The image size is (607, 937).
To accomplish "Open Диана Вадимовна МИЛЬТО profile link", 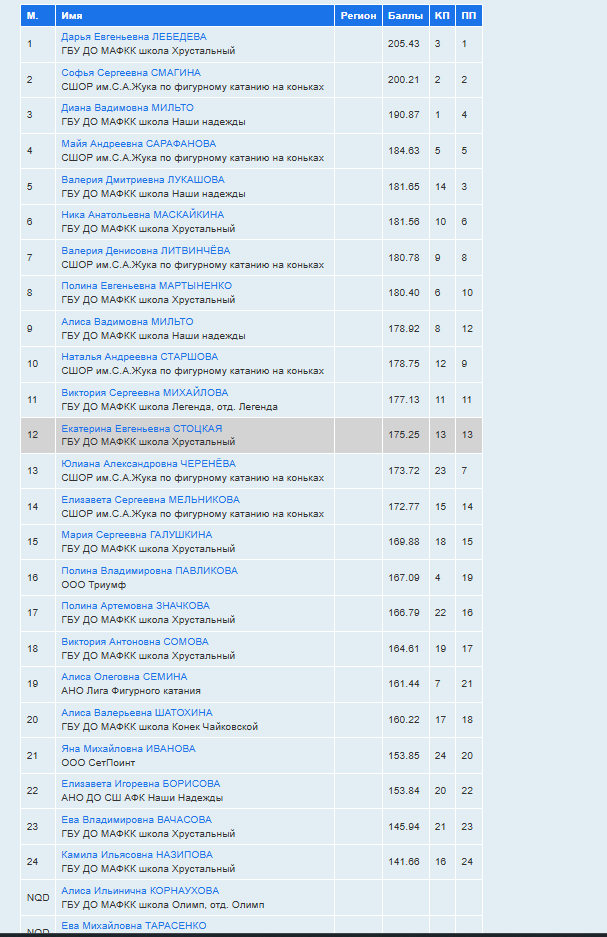I will (127, 108).
